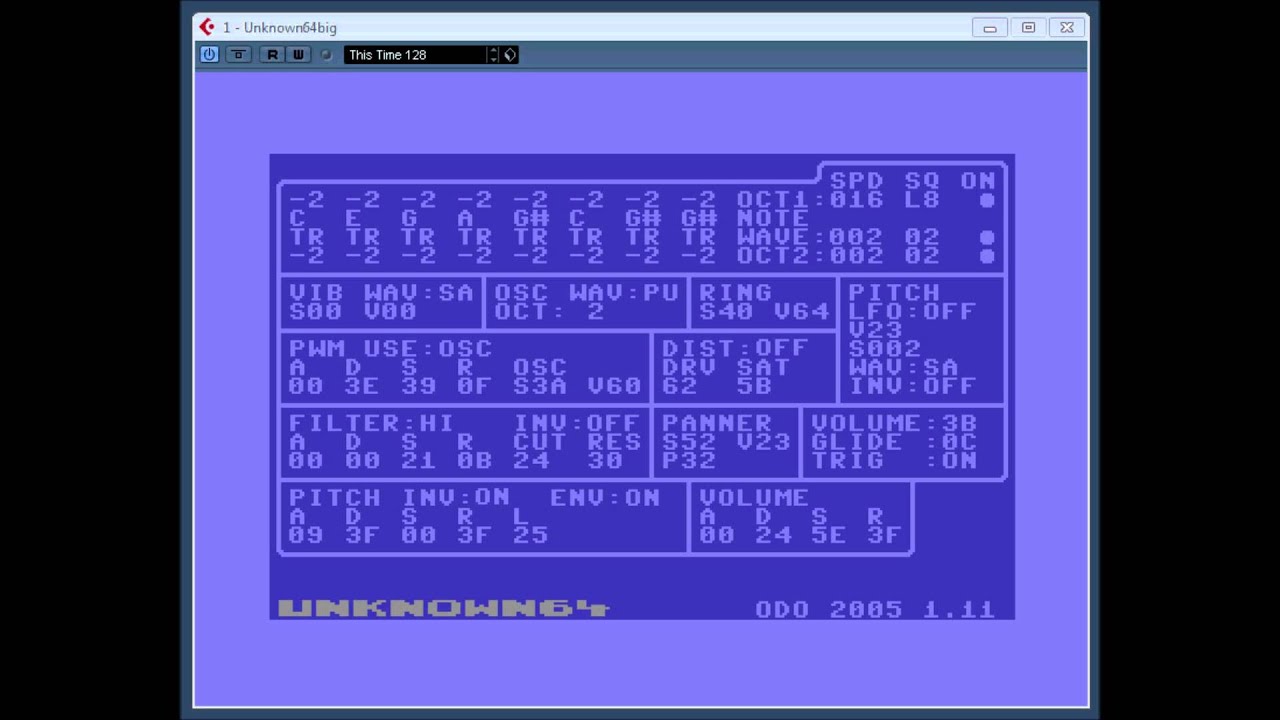Change VIB WAV:SA waveform

coord(418,293)
